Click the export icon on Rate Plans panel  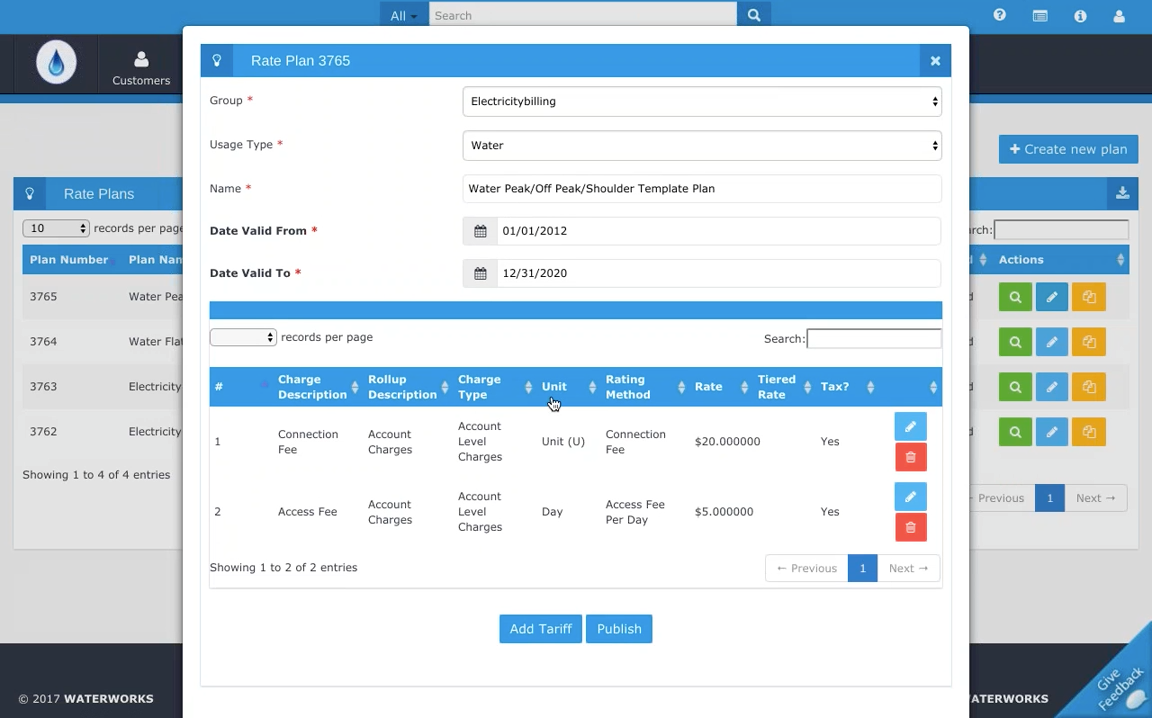[1122, 192]
